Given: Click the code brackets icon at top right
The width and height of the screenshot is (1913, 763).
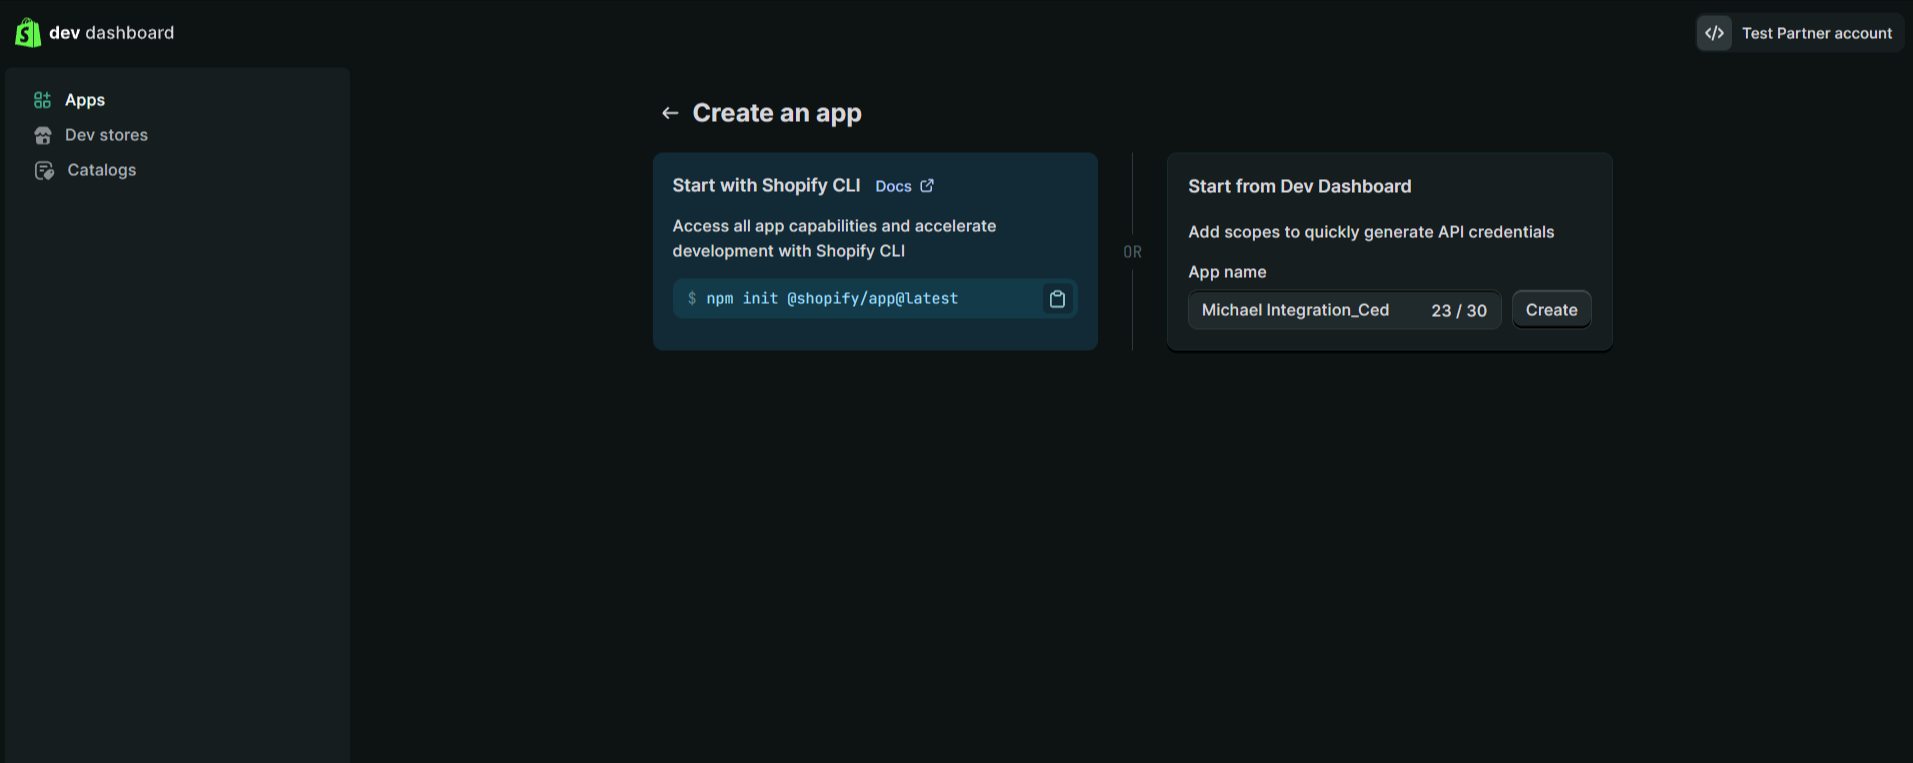Looking at the screenshot, I should pos(1714,33).
